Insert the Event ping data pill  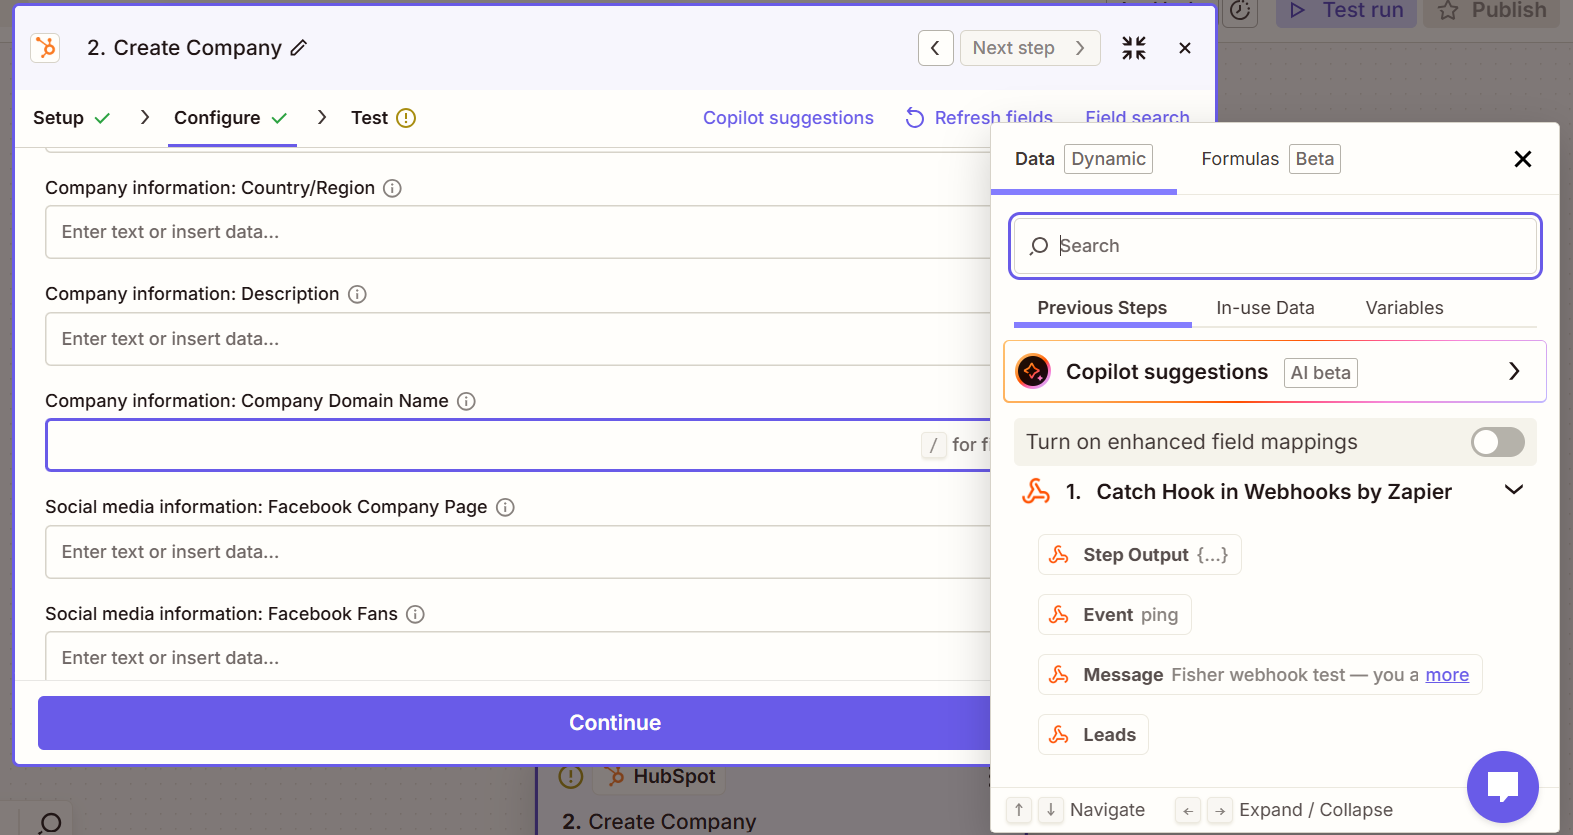tap(1115, 615)
